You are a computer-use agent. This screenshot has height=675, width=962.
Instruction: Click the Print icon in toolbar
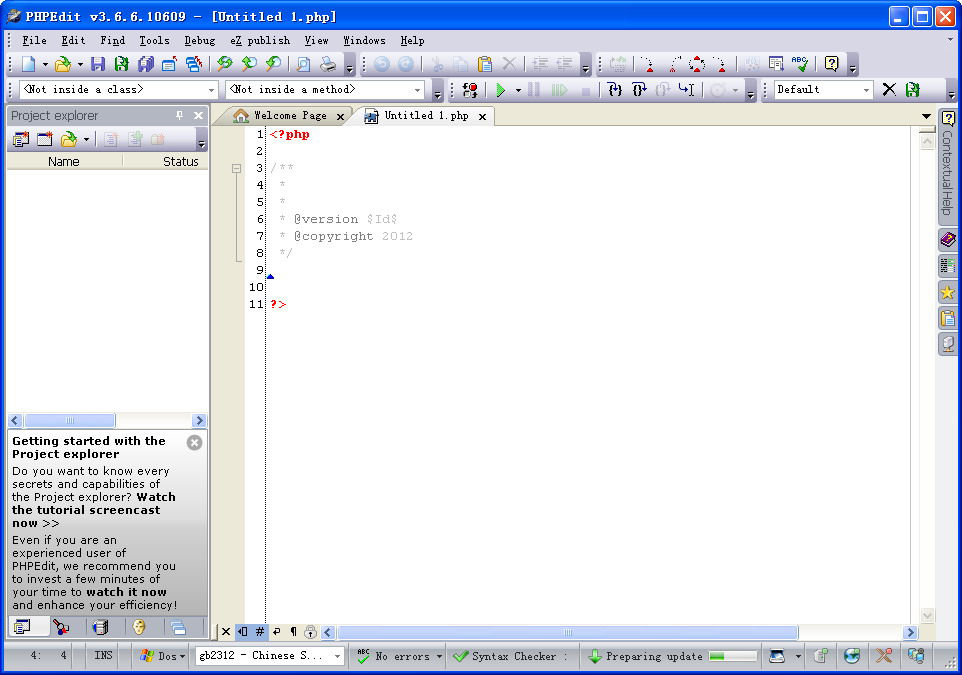click(328, 64)
